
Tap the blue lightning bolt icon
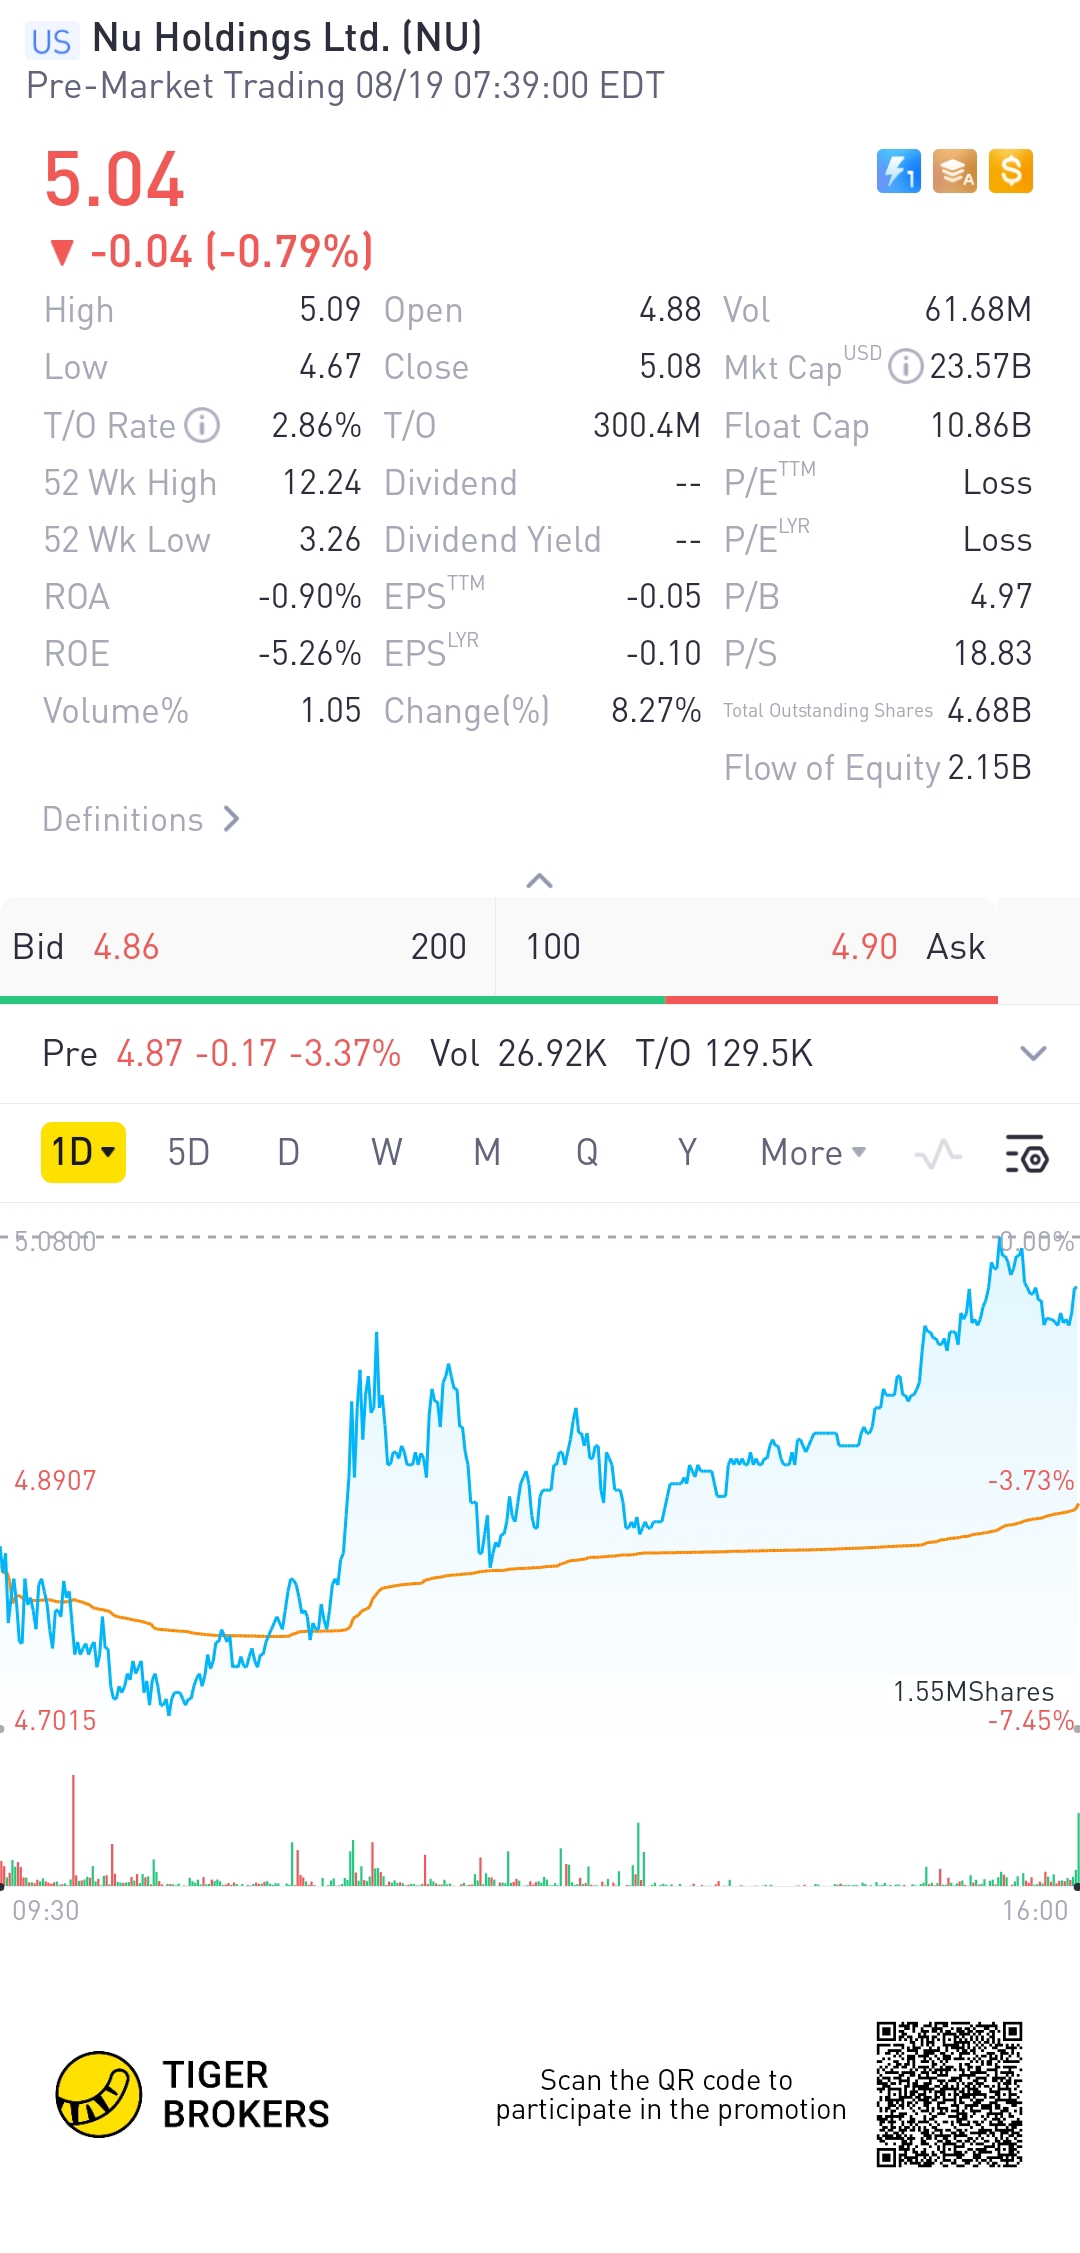[898, 171]
